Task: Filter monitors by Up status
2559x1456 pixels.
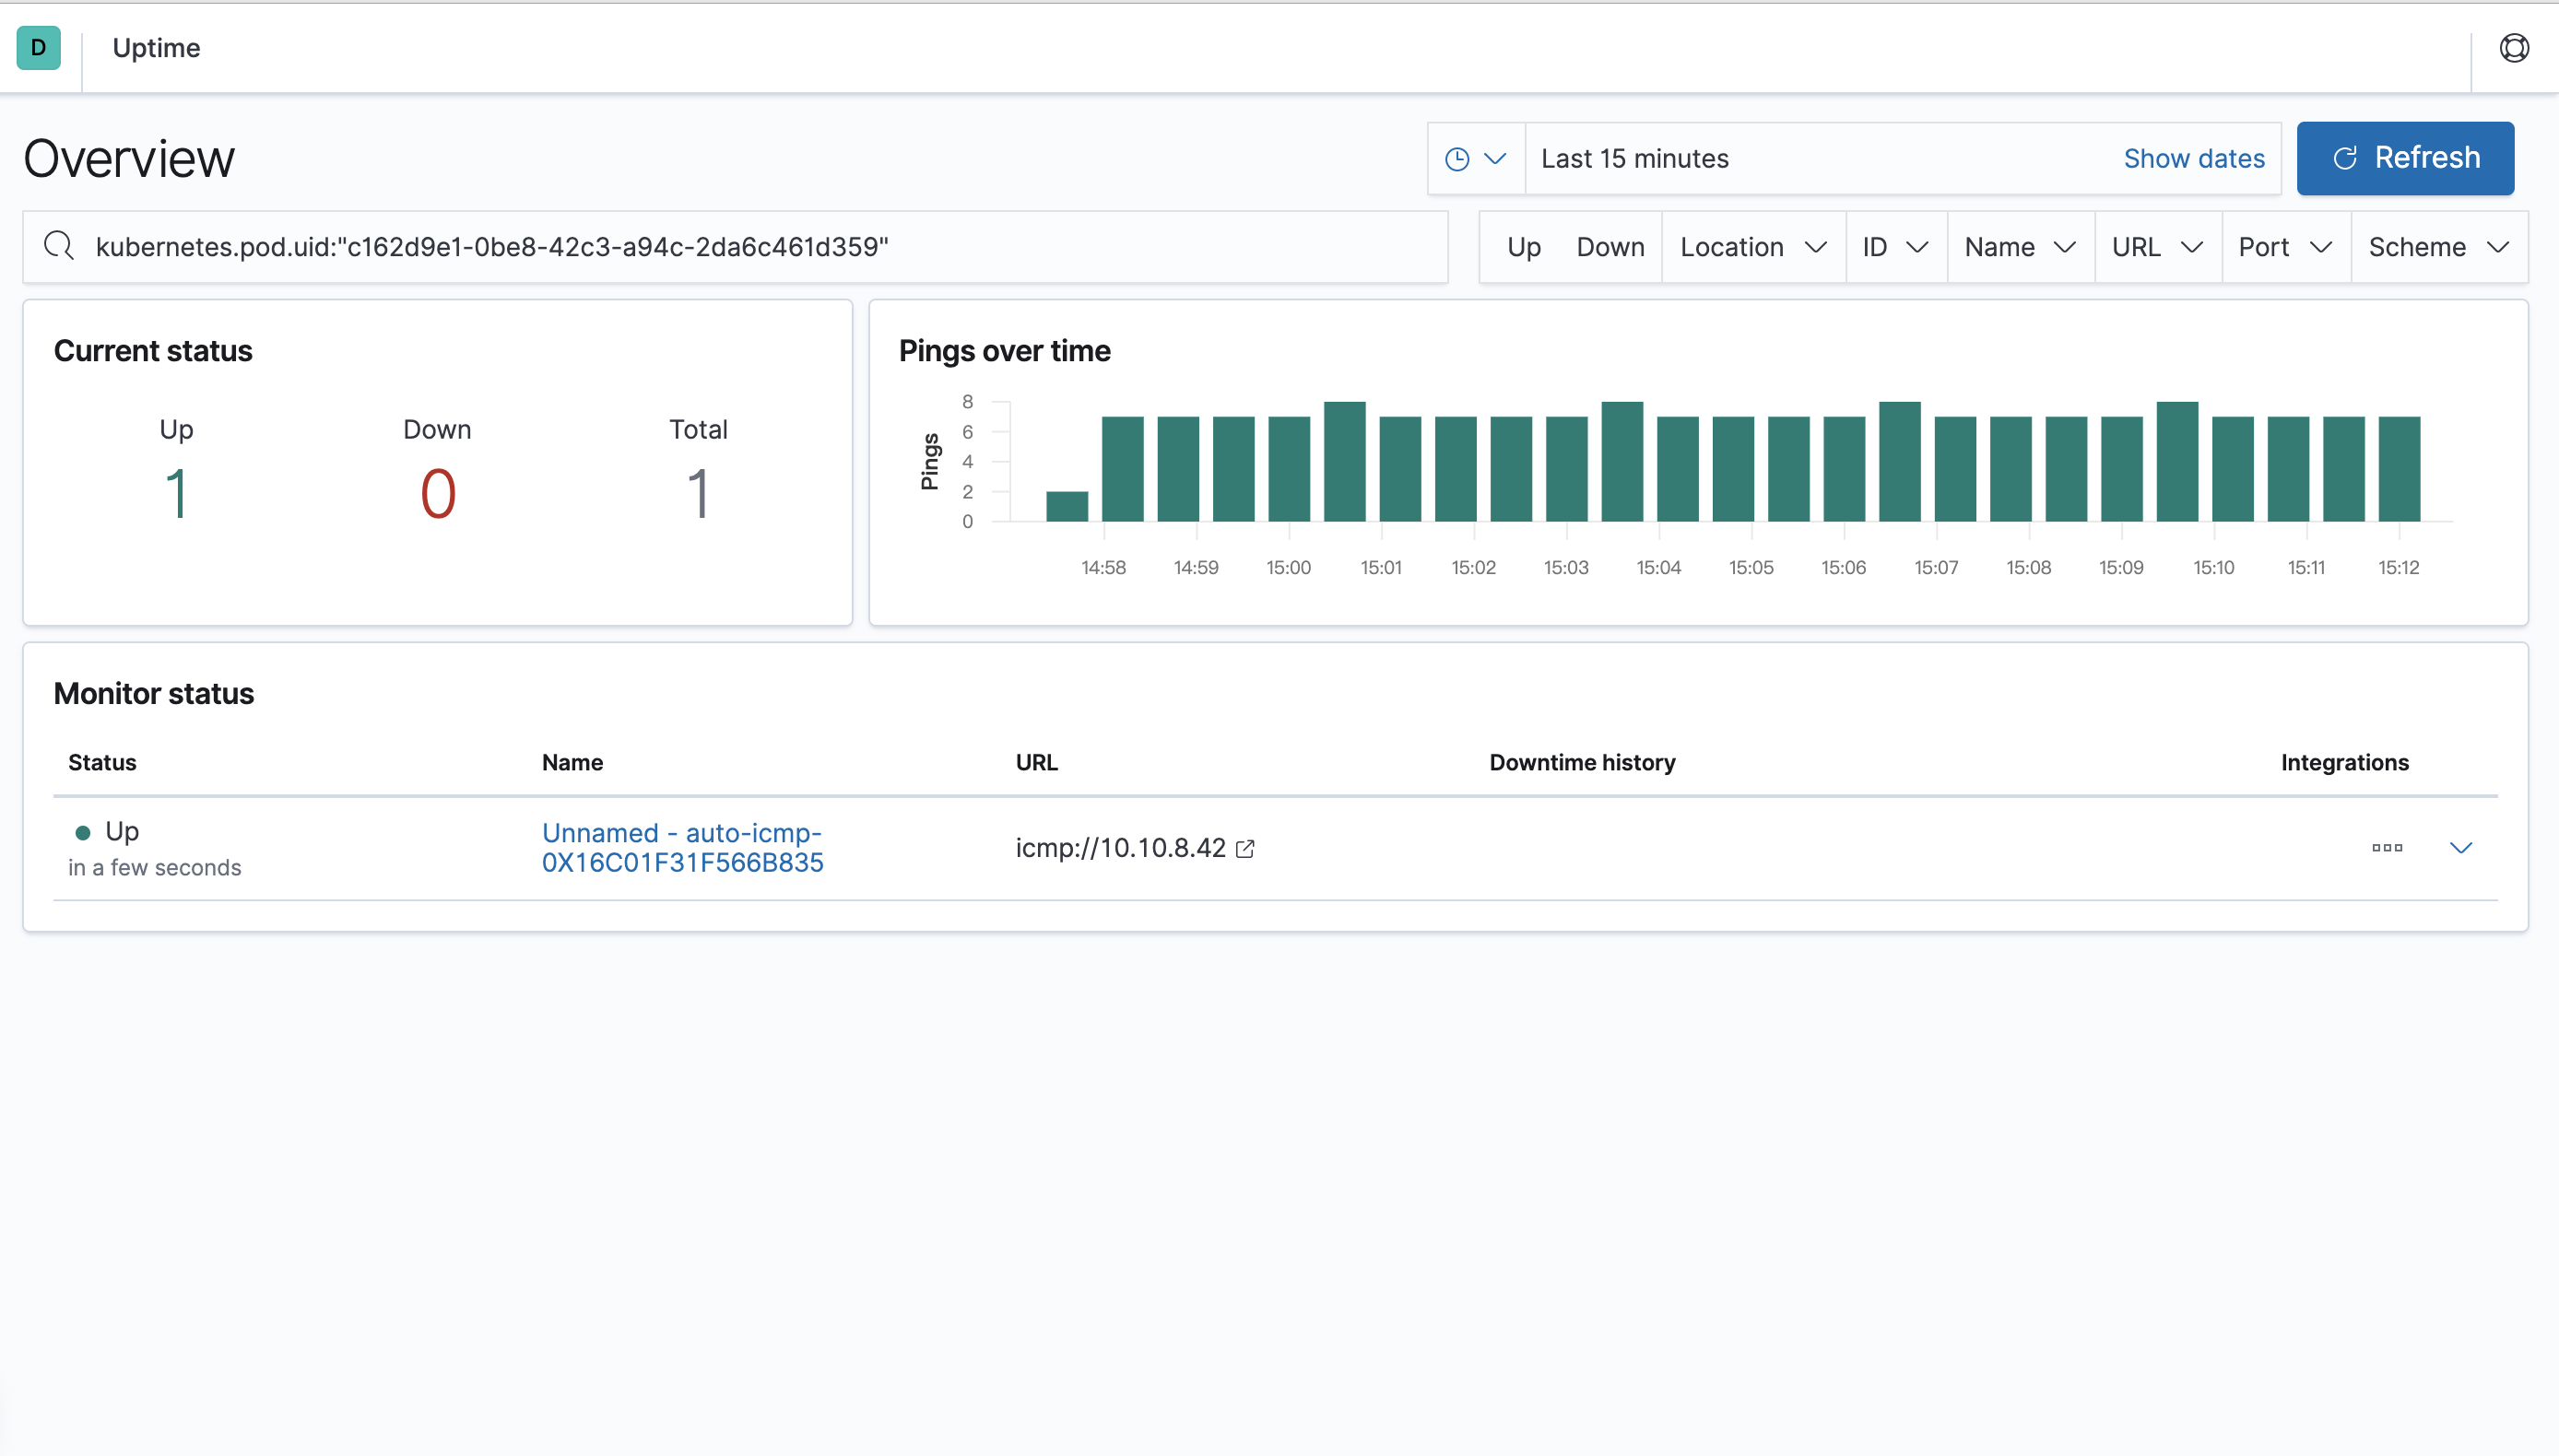Action: pyautogui.click(x=1523, y=247)
